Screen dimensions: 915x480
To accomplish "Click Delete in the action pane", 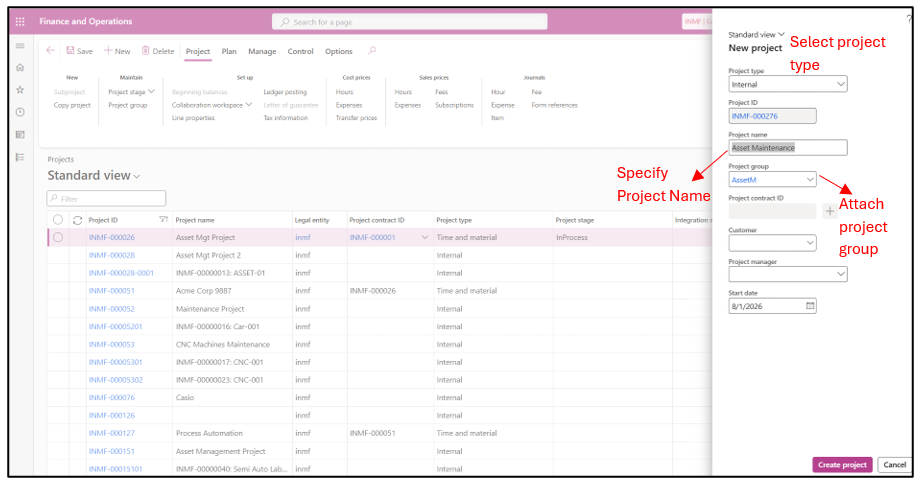I will 158,51.
